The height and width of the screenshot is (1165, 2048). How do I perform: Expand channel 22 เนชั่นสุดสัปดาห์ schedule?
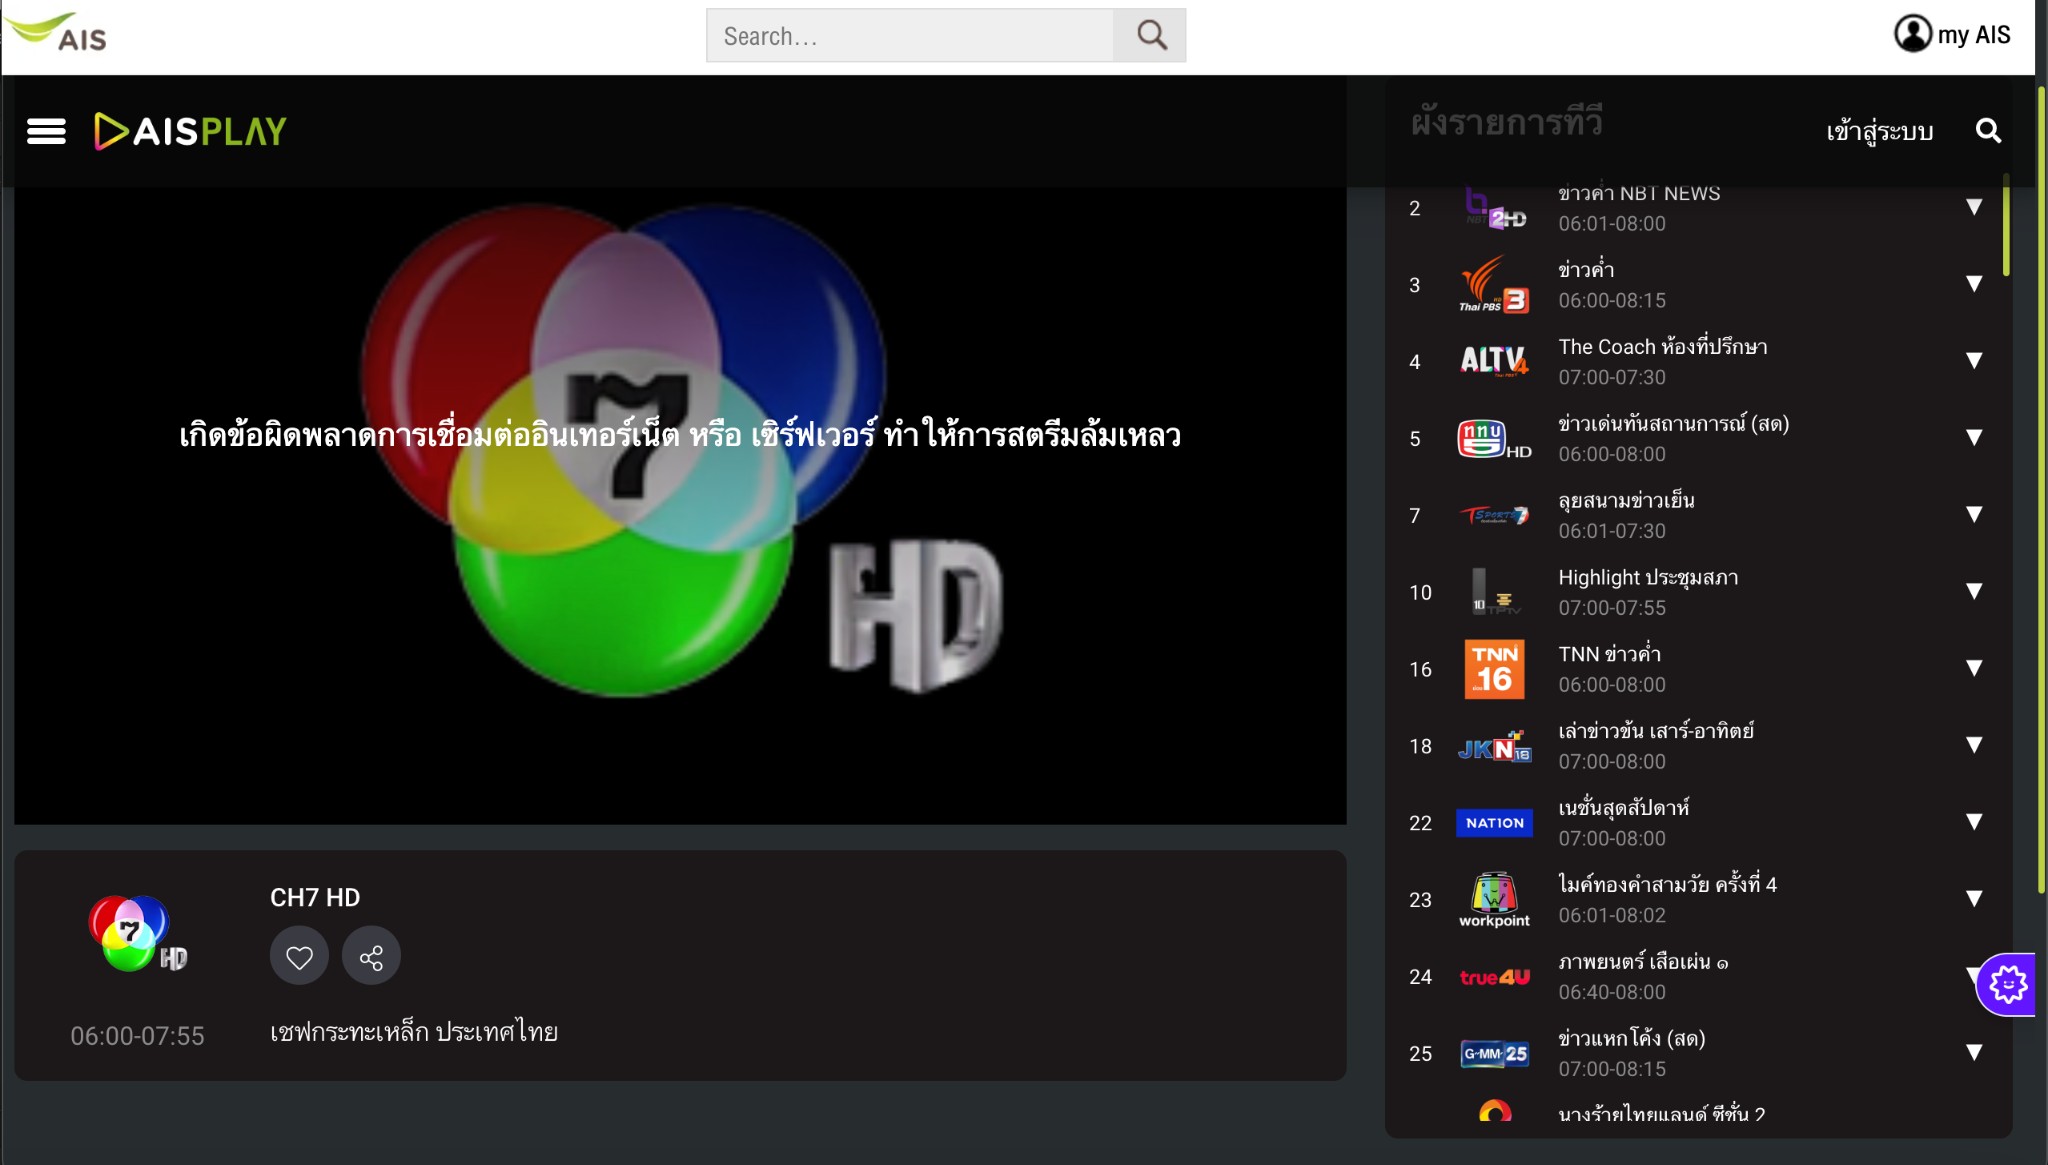pyautogui.click(x=1974, y=822)
